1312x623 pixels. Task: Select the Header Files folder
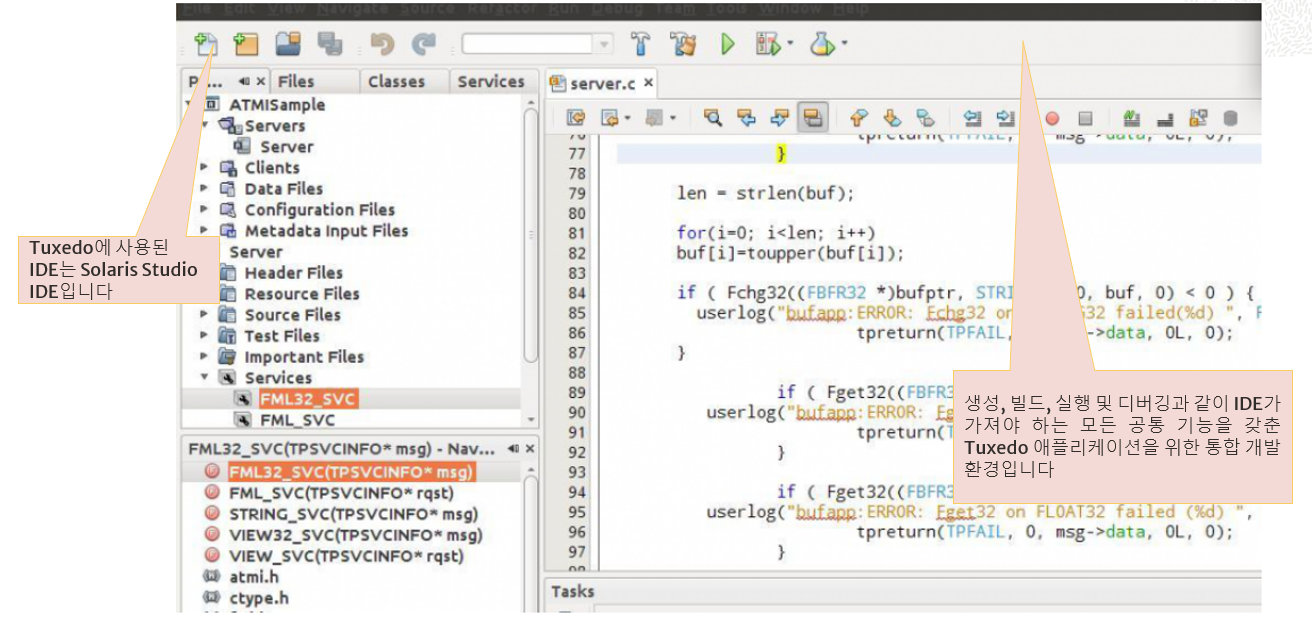293,272
